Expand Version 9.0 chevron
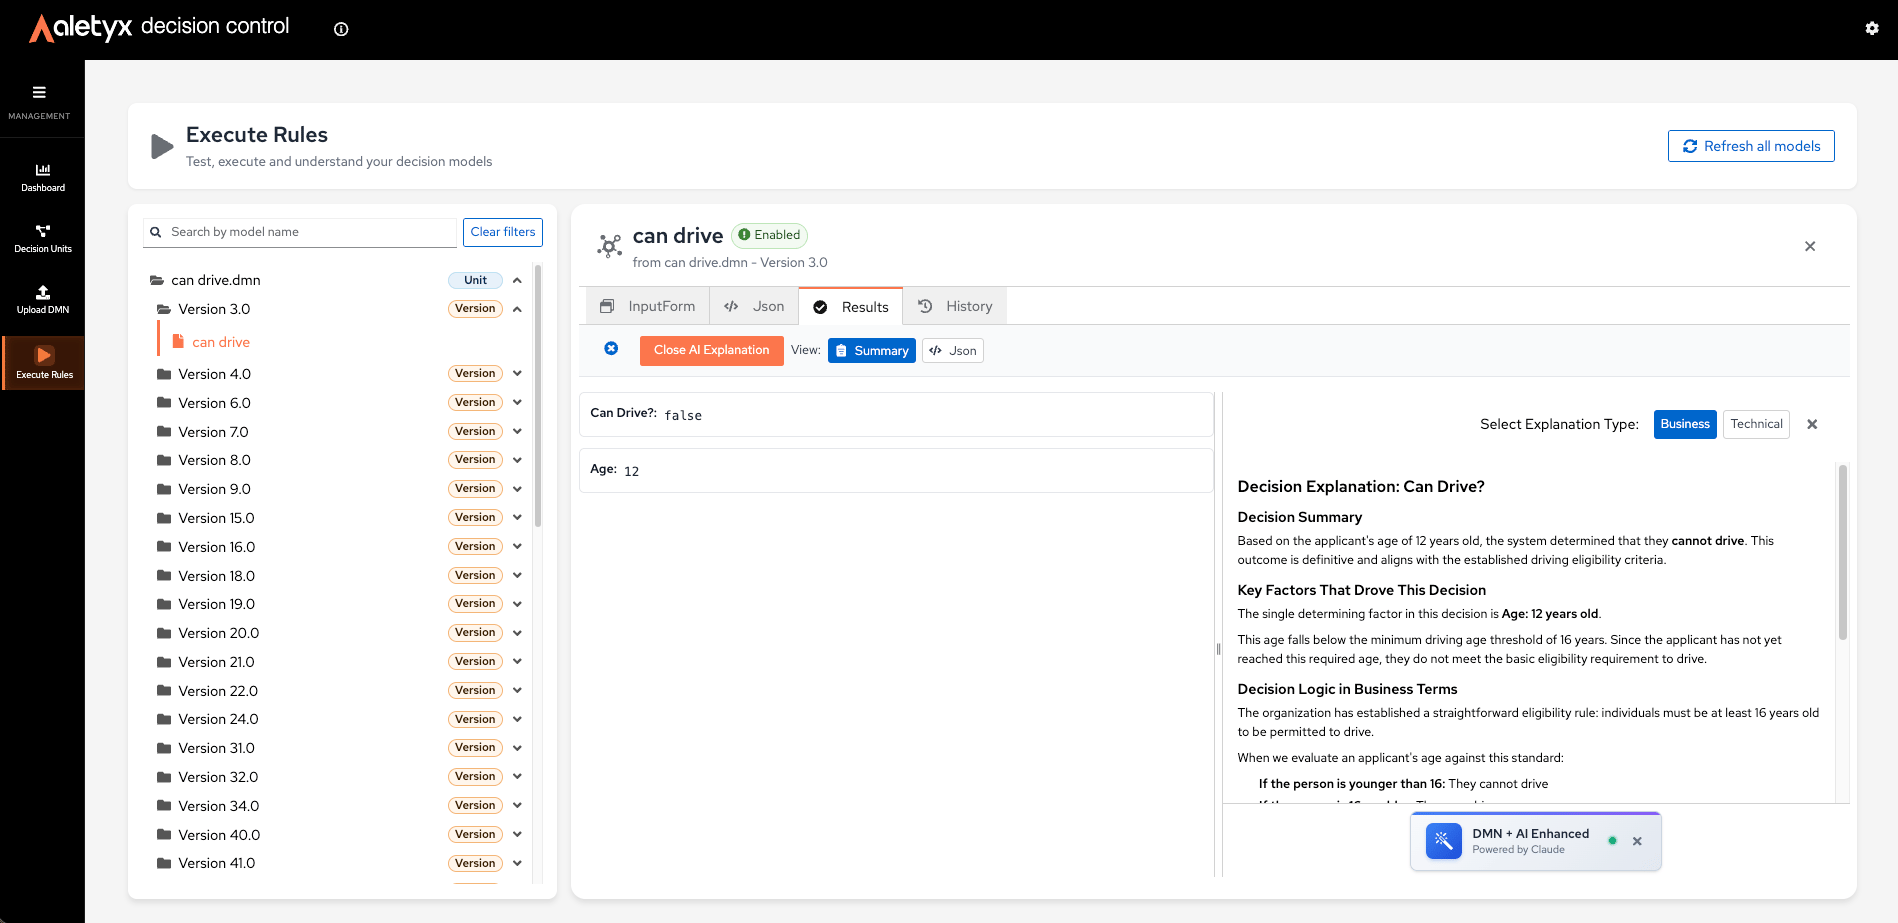Viewport: 1898px width, 923px height. coord(517,489)
